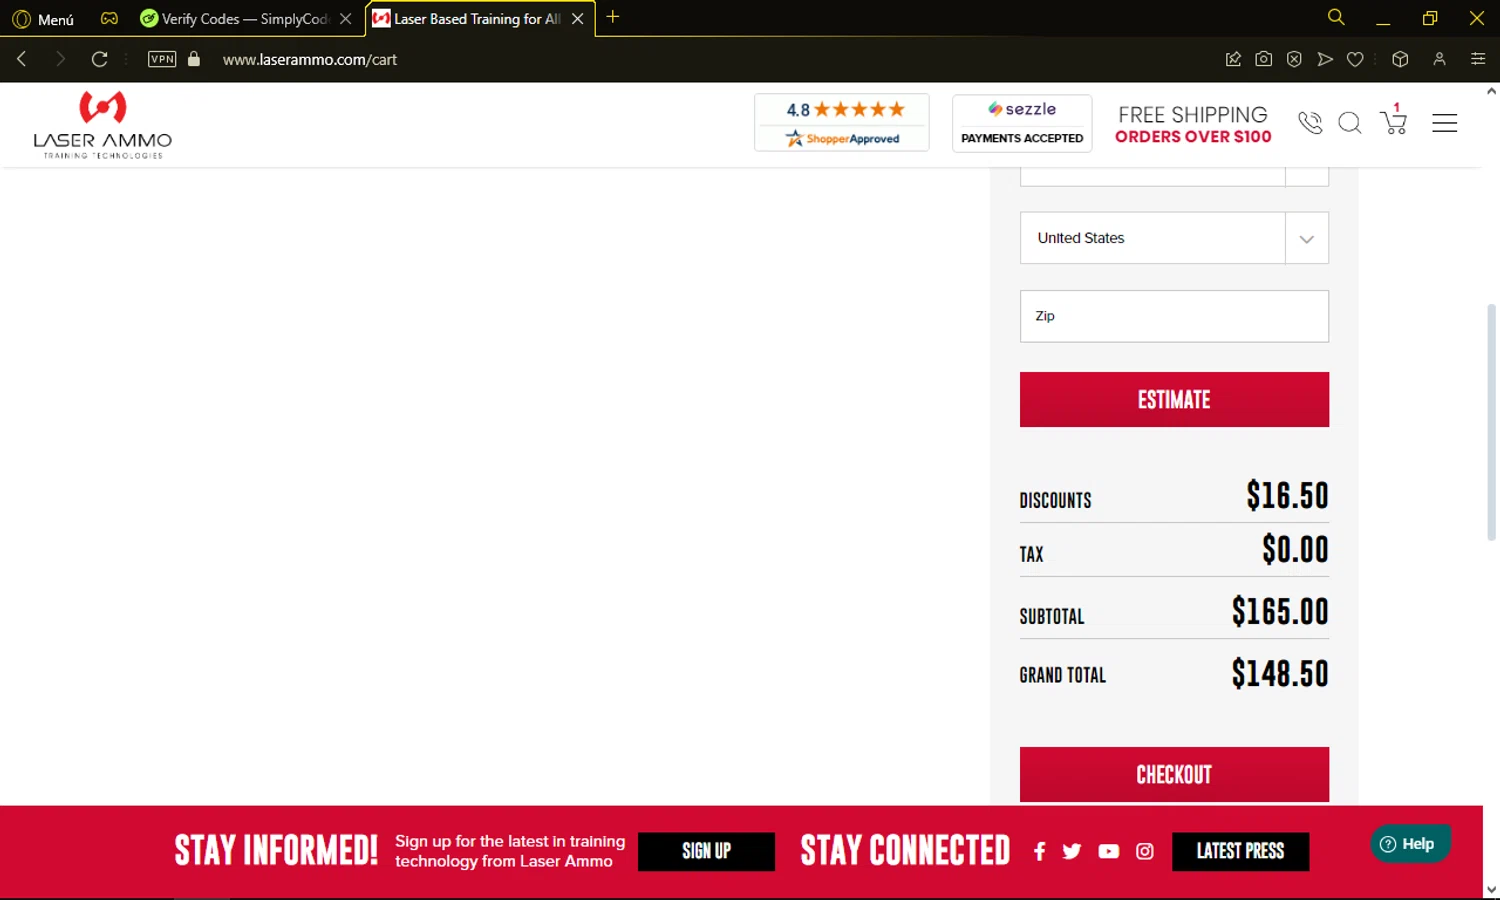This screenshot has width=1500, height=900.
Task: Open the Opera Menú button
Action: [x=43, y=19]
